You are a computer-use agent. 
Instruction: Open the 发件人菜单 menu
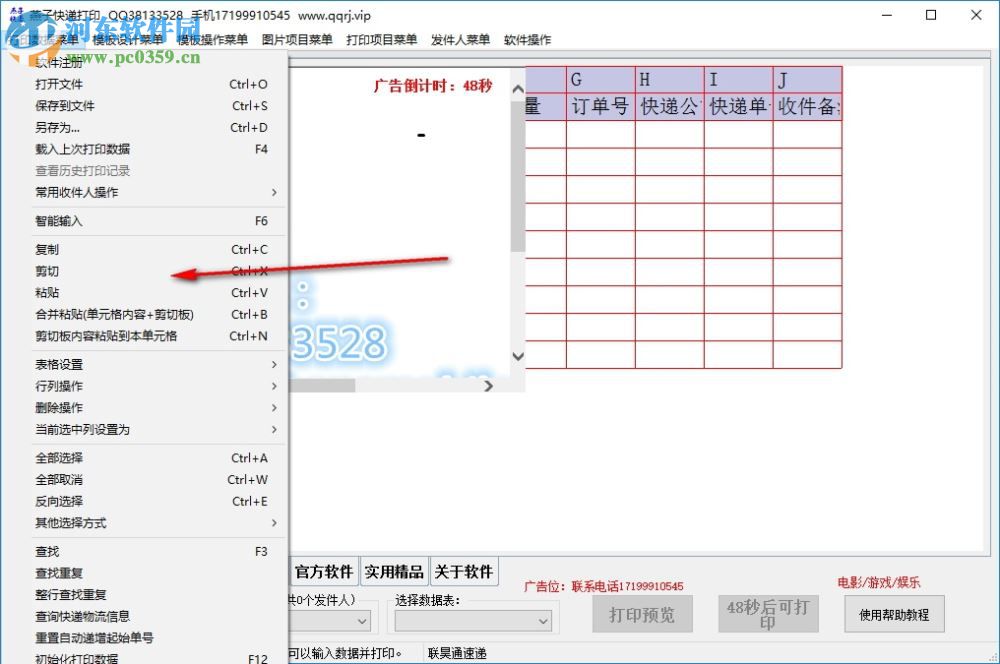coord(460,40)
